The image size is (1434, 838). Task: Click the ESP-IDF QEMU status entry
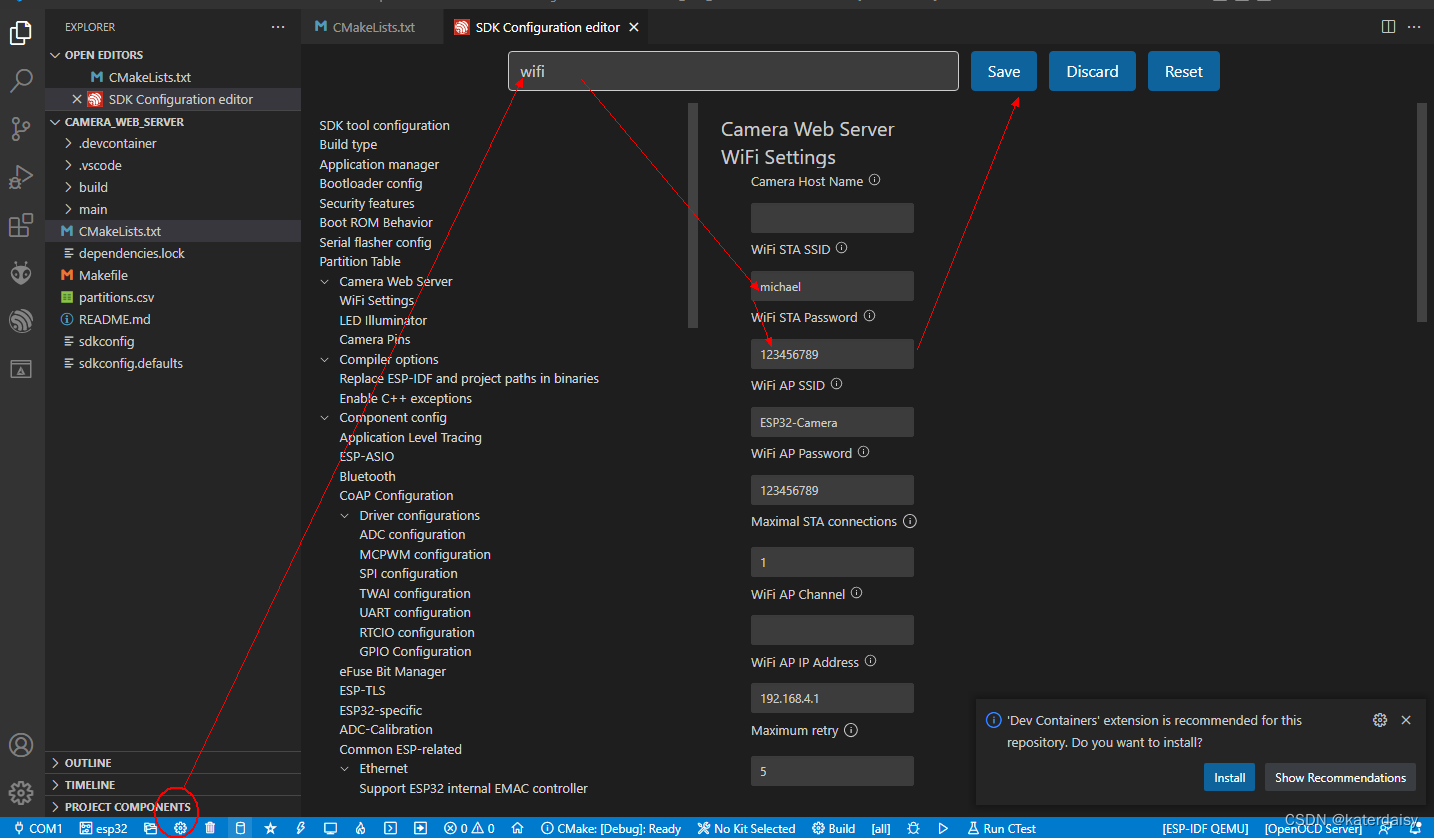tap(1205, 828)
